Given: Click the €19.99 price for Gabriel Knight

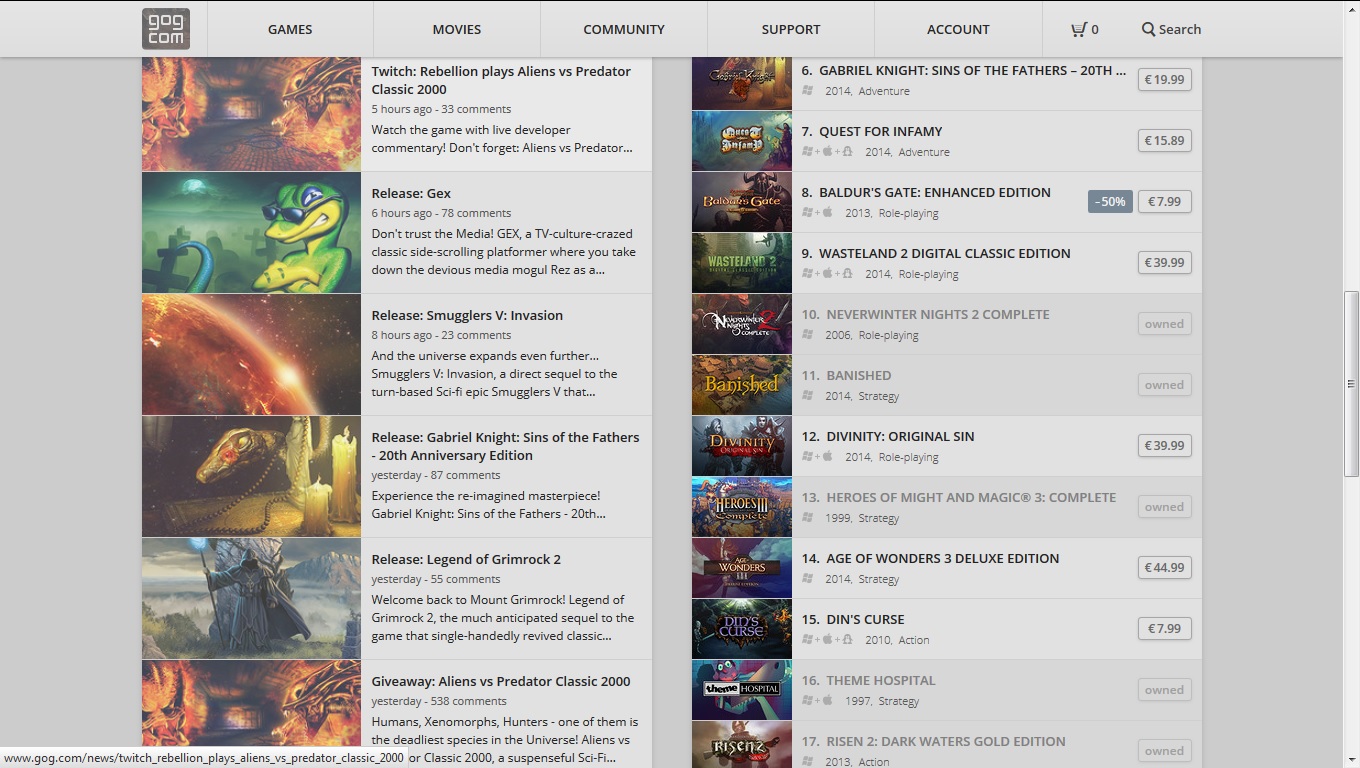Looking at the screenshot, I should (1164, 80).
